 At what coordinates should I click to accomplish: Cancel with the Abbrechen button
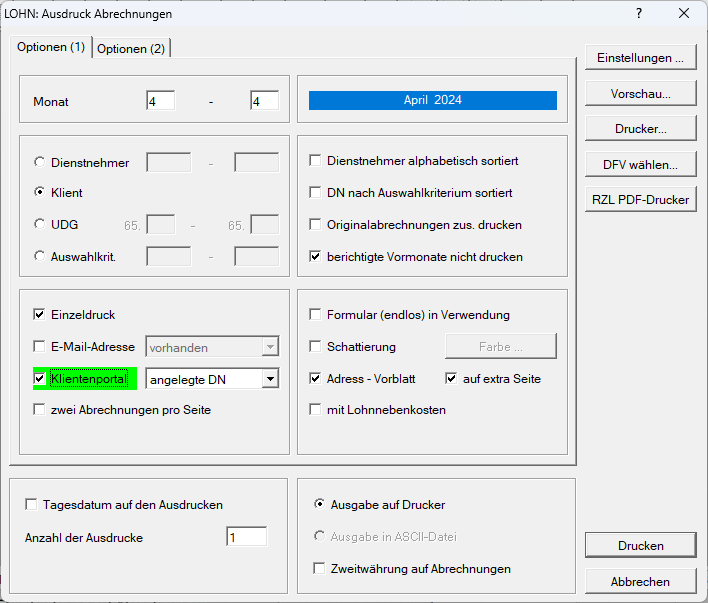point(640,581)
